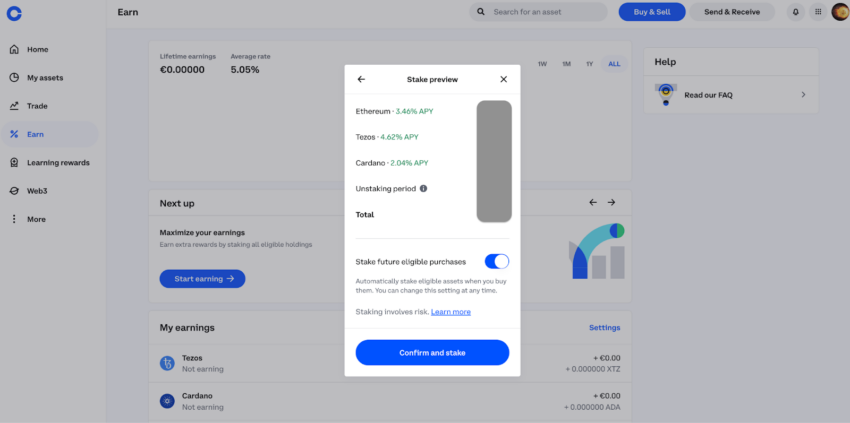This screenshot has width=850, height=423.
Task: Open the profile avatar menu
Action: click(840, 12)
